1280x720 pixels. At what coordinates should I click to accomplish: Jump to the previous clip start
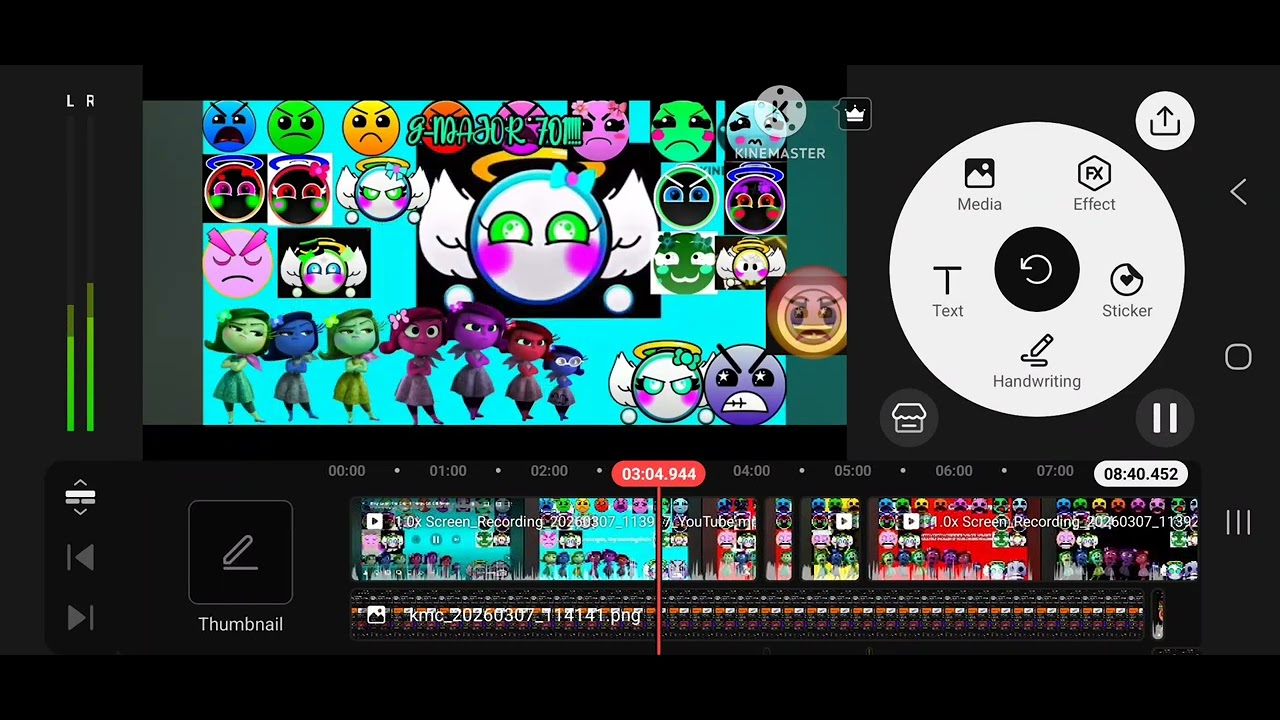coord(80,557)
